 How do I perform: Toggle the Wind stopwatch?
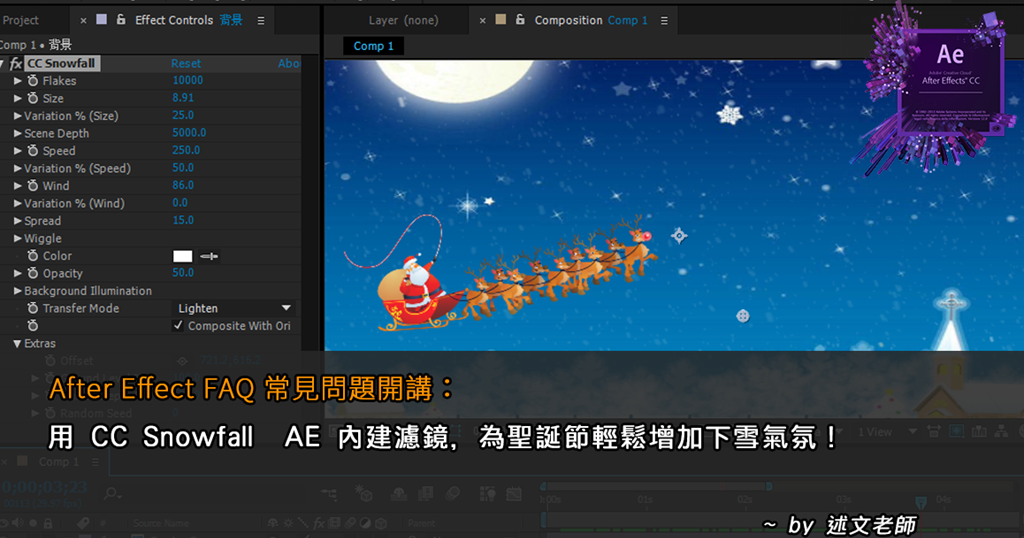pos(33,186)
